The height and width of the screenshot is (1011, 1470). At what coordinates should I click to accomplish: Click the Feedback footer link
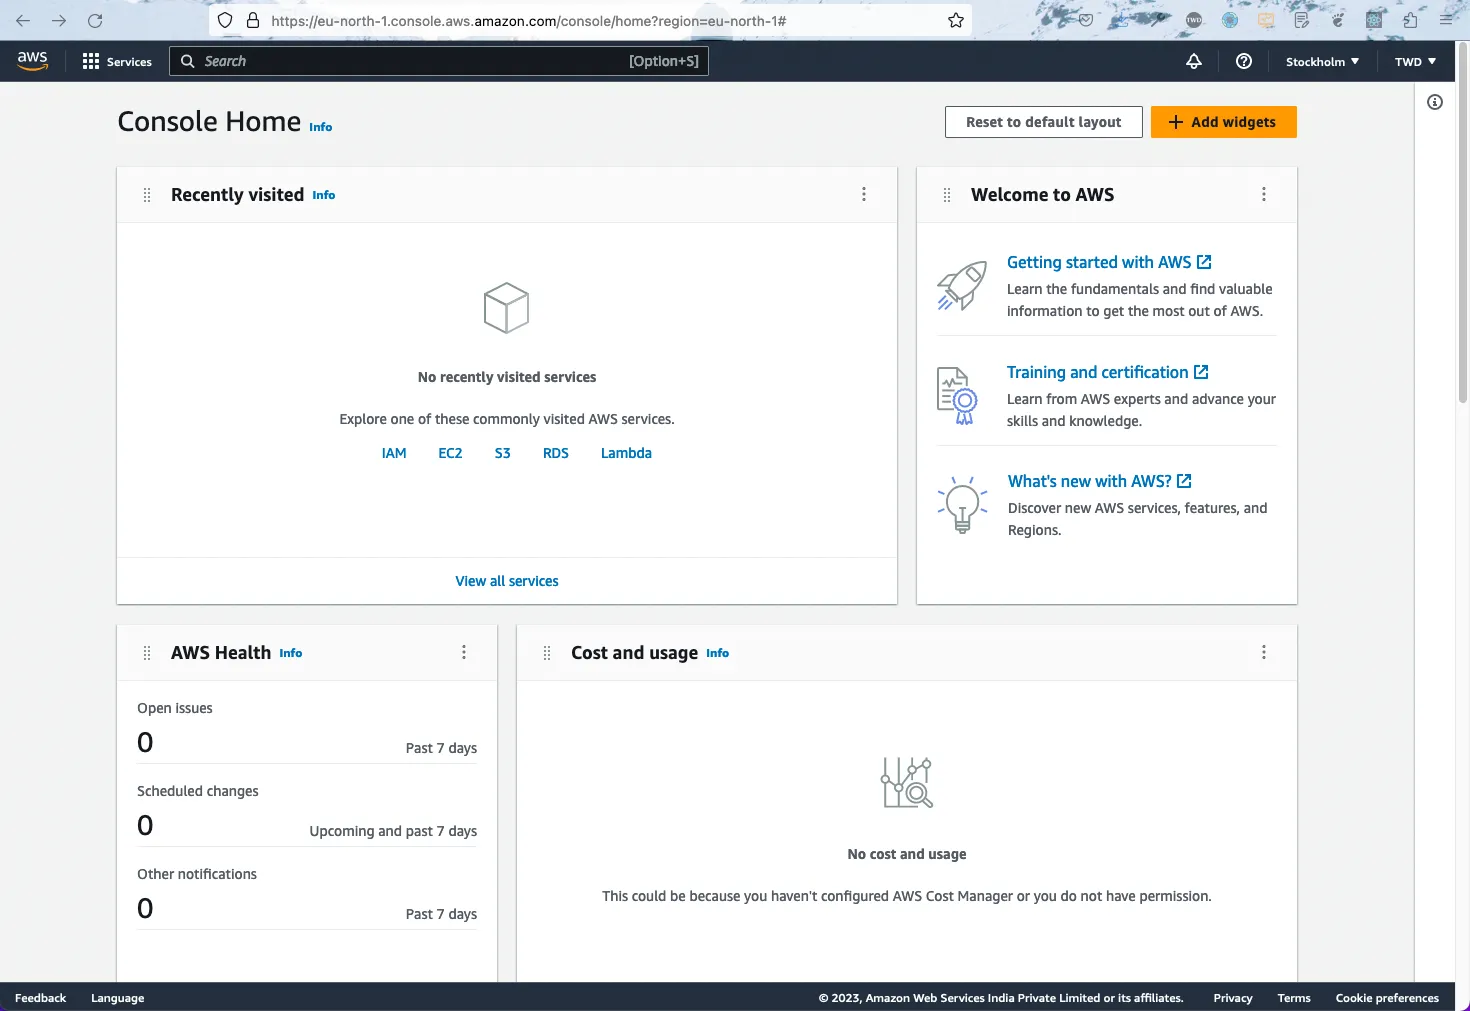40,998
